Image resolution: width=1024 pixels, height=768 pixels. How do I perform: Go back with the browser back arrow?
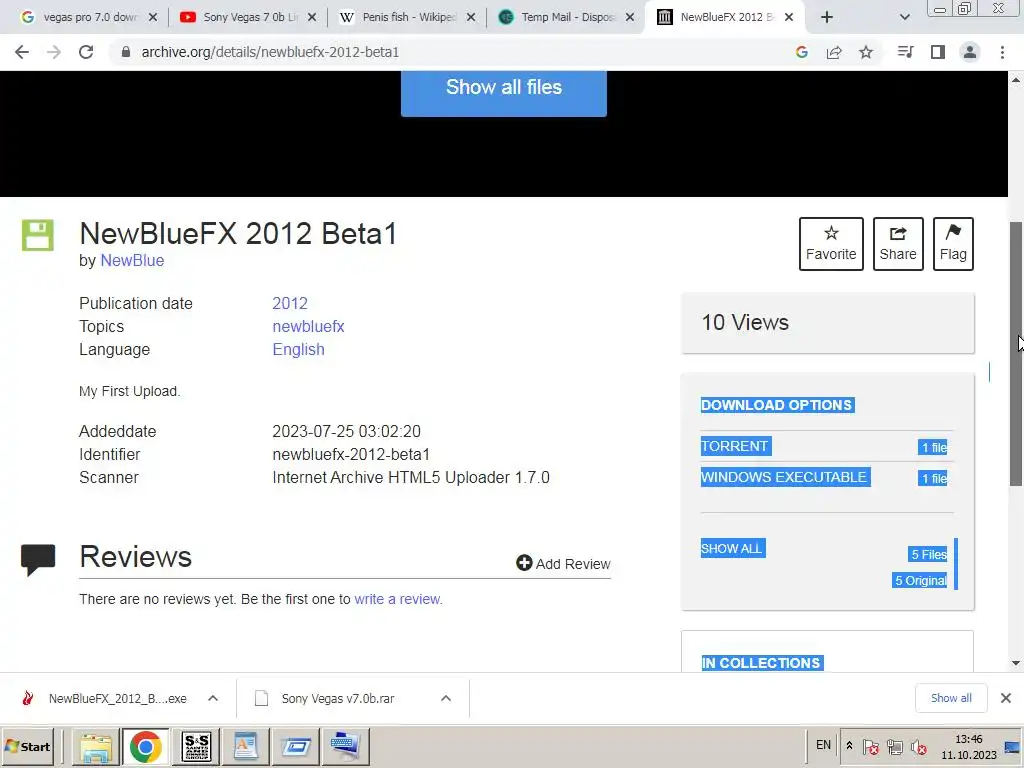tap(22, 52)
